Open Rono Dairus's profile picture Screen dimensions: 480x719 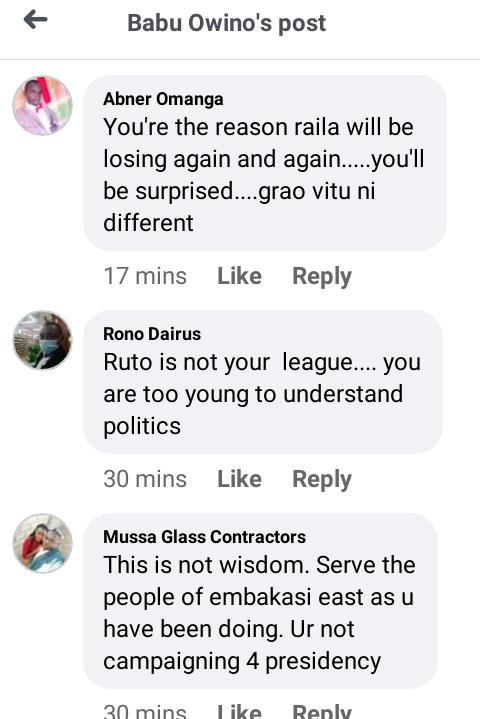coord(42,340)
